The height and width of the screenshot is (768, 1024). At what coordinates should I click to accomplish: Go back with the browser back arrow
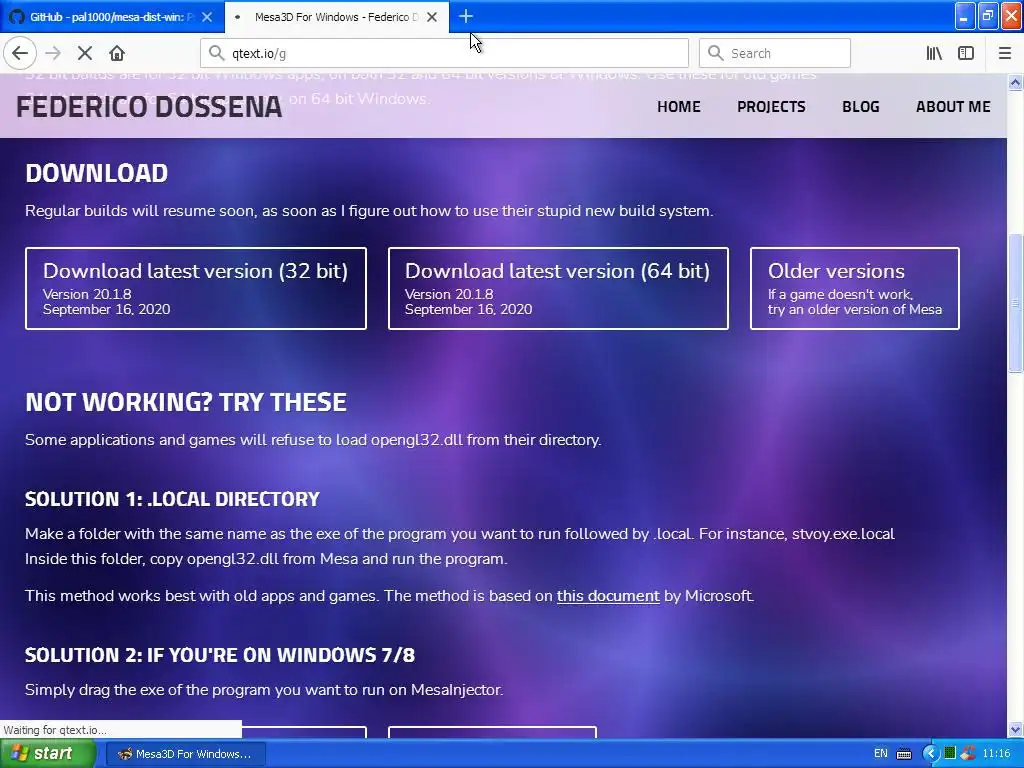coord(20,54)
